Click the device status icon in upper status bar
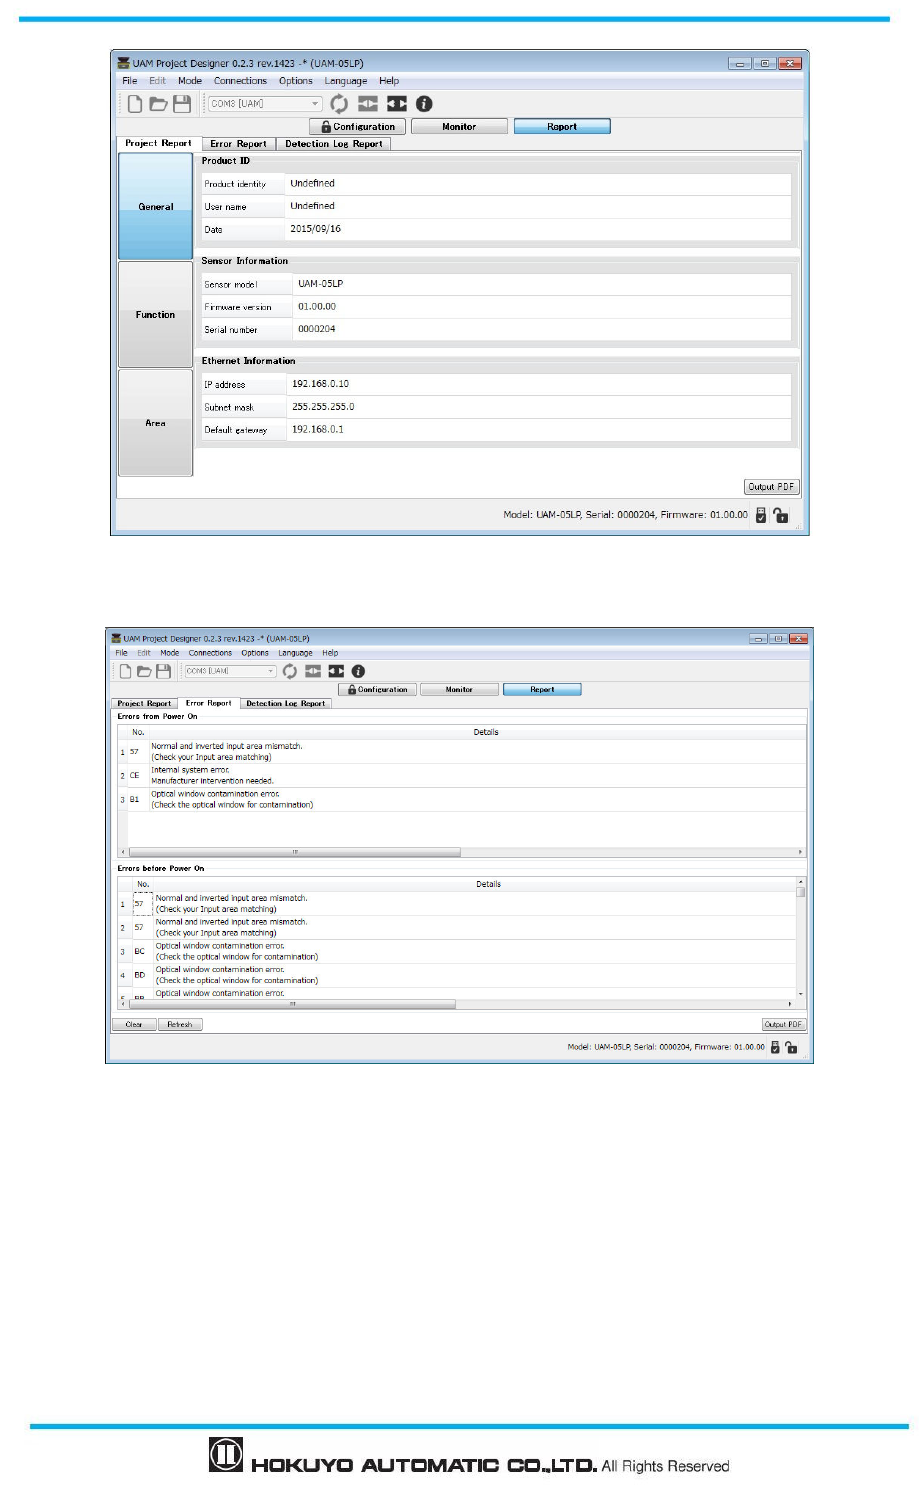919x1495 pixels. [x=761, y=515]
